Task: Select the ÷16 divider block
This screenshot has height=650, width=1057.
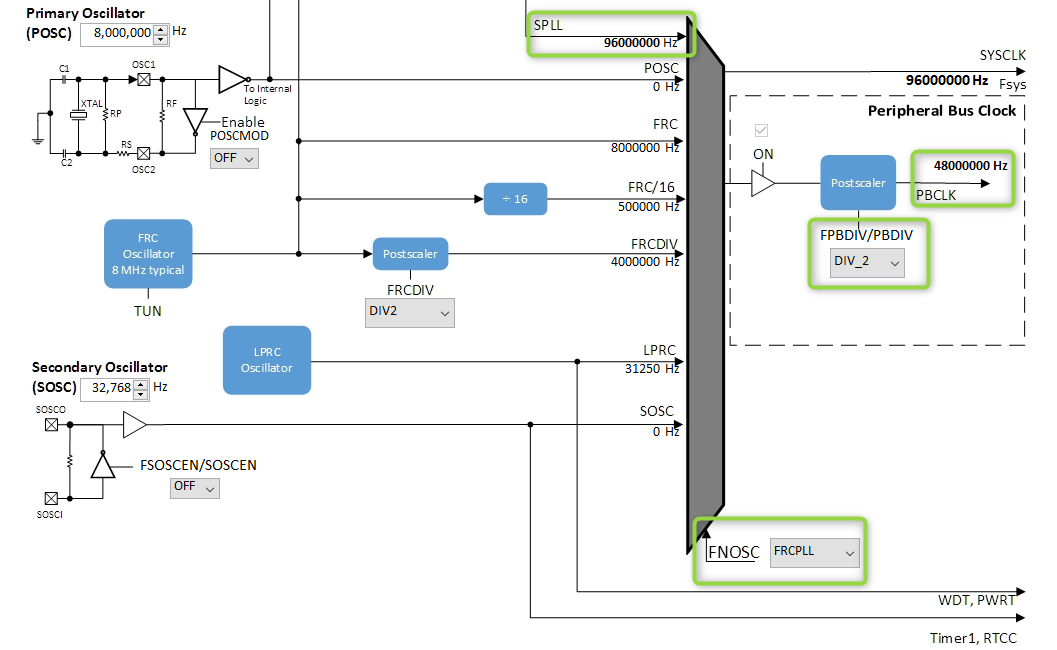Action: click(x=515, y=199)
